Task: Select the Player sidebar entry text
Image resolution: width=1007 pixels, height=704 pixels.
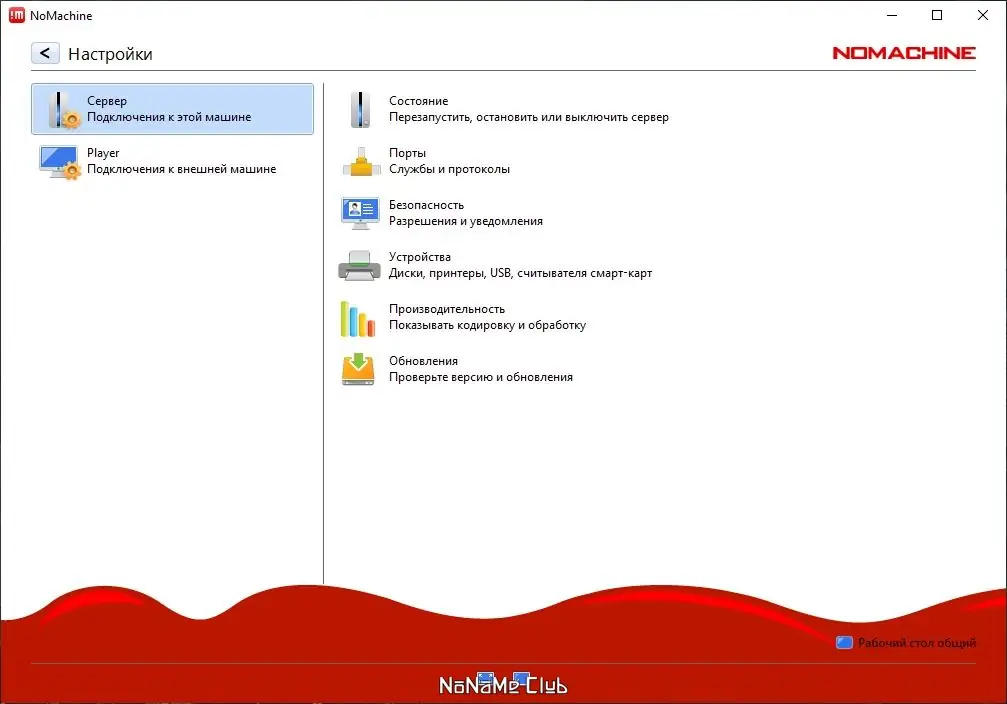Action: coord(103,153)
